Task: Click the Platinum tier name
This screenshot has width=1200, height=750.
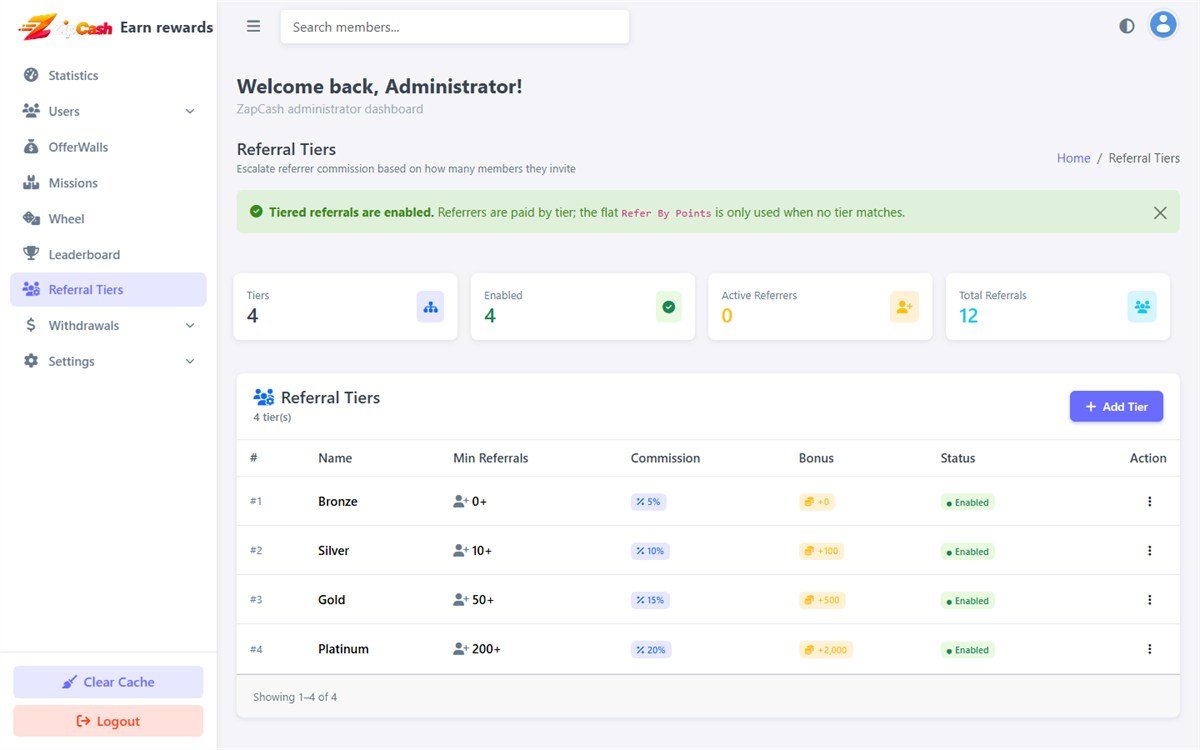Action: click(x=343, y=649)
